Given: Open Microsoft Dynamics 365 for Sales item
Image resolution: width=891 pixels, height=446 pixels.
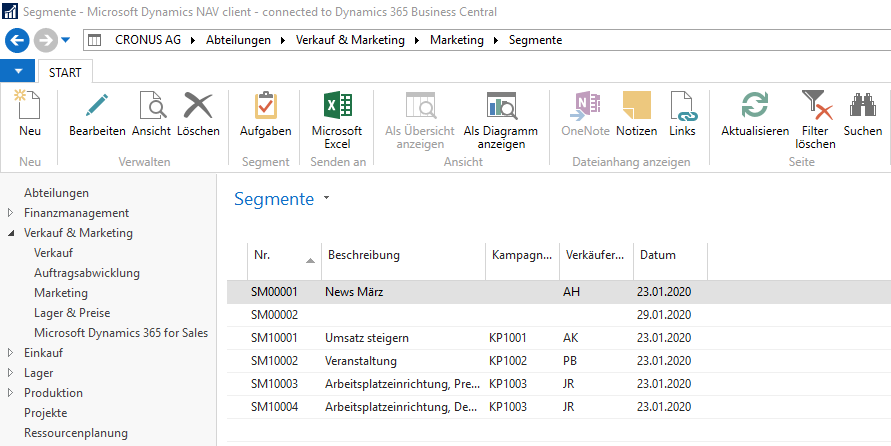Looking at the screenshot, I should coord(121,333).
